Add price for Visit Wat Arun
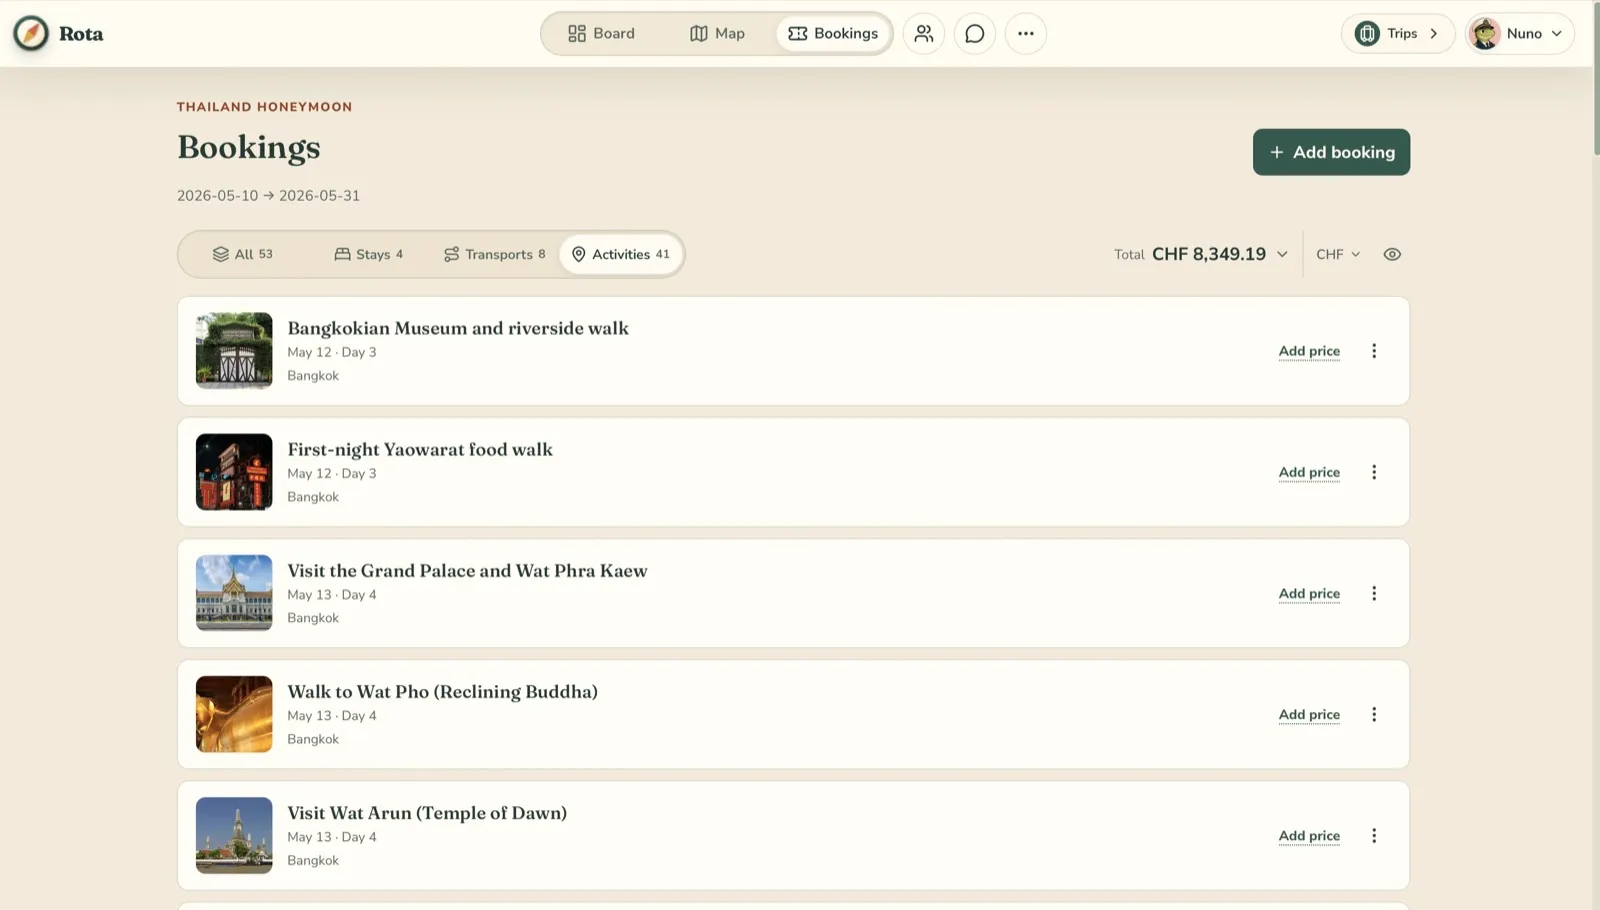1600x910 pixels. coord(1309,835)
